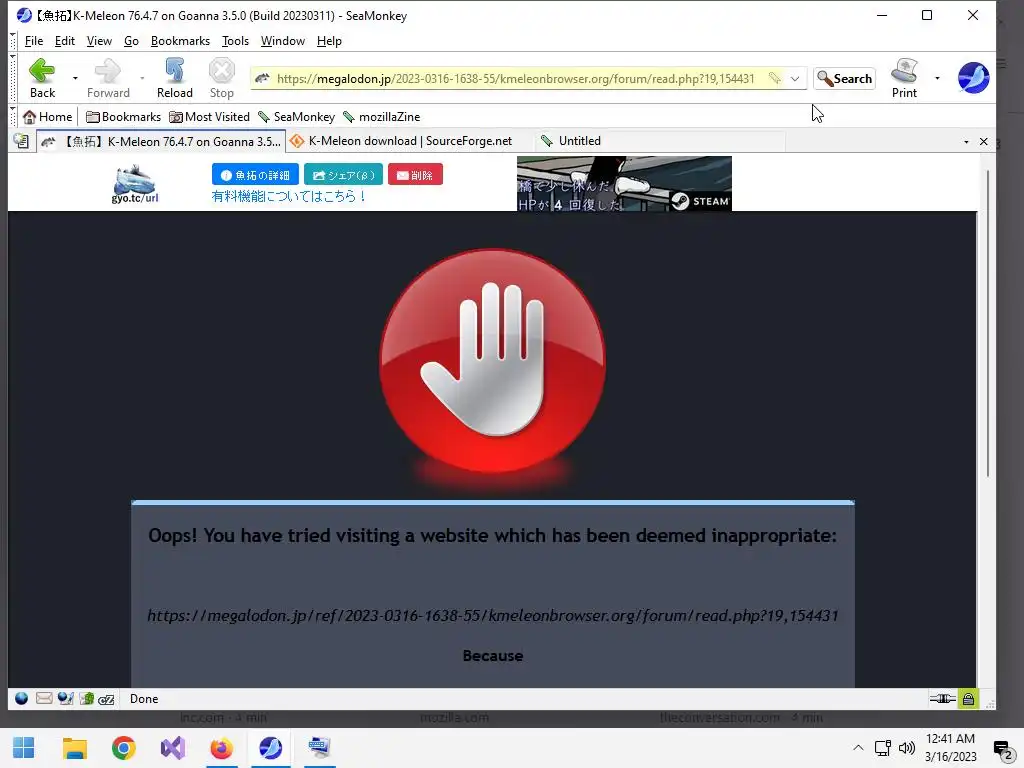Screen dimensions: 1024x768
Task: Click the Stop loading button
Action: [221, 78]
